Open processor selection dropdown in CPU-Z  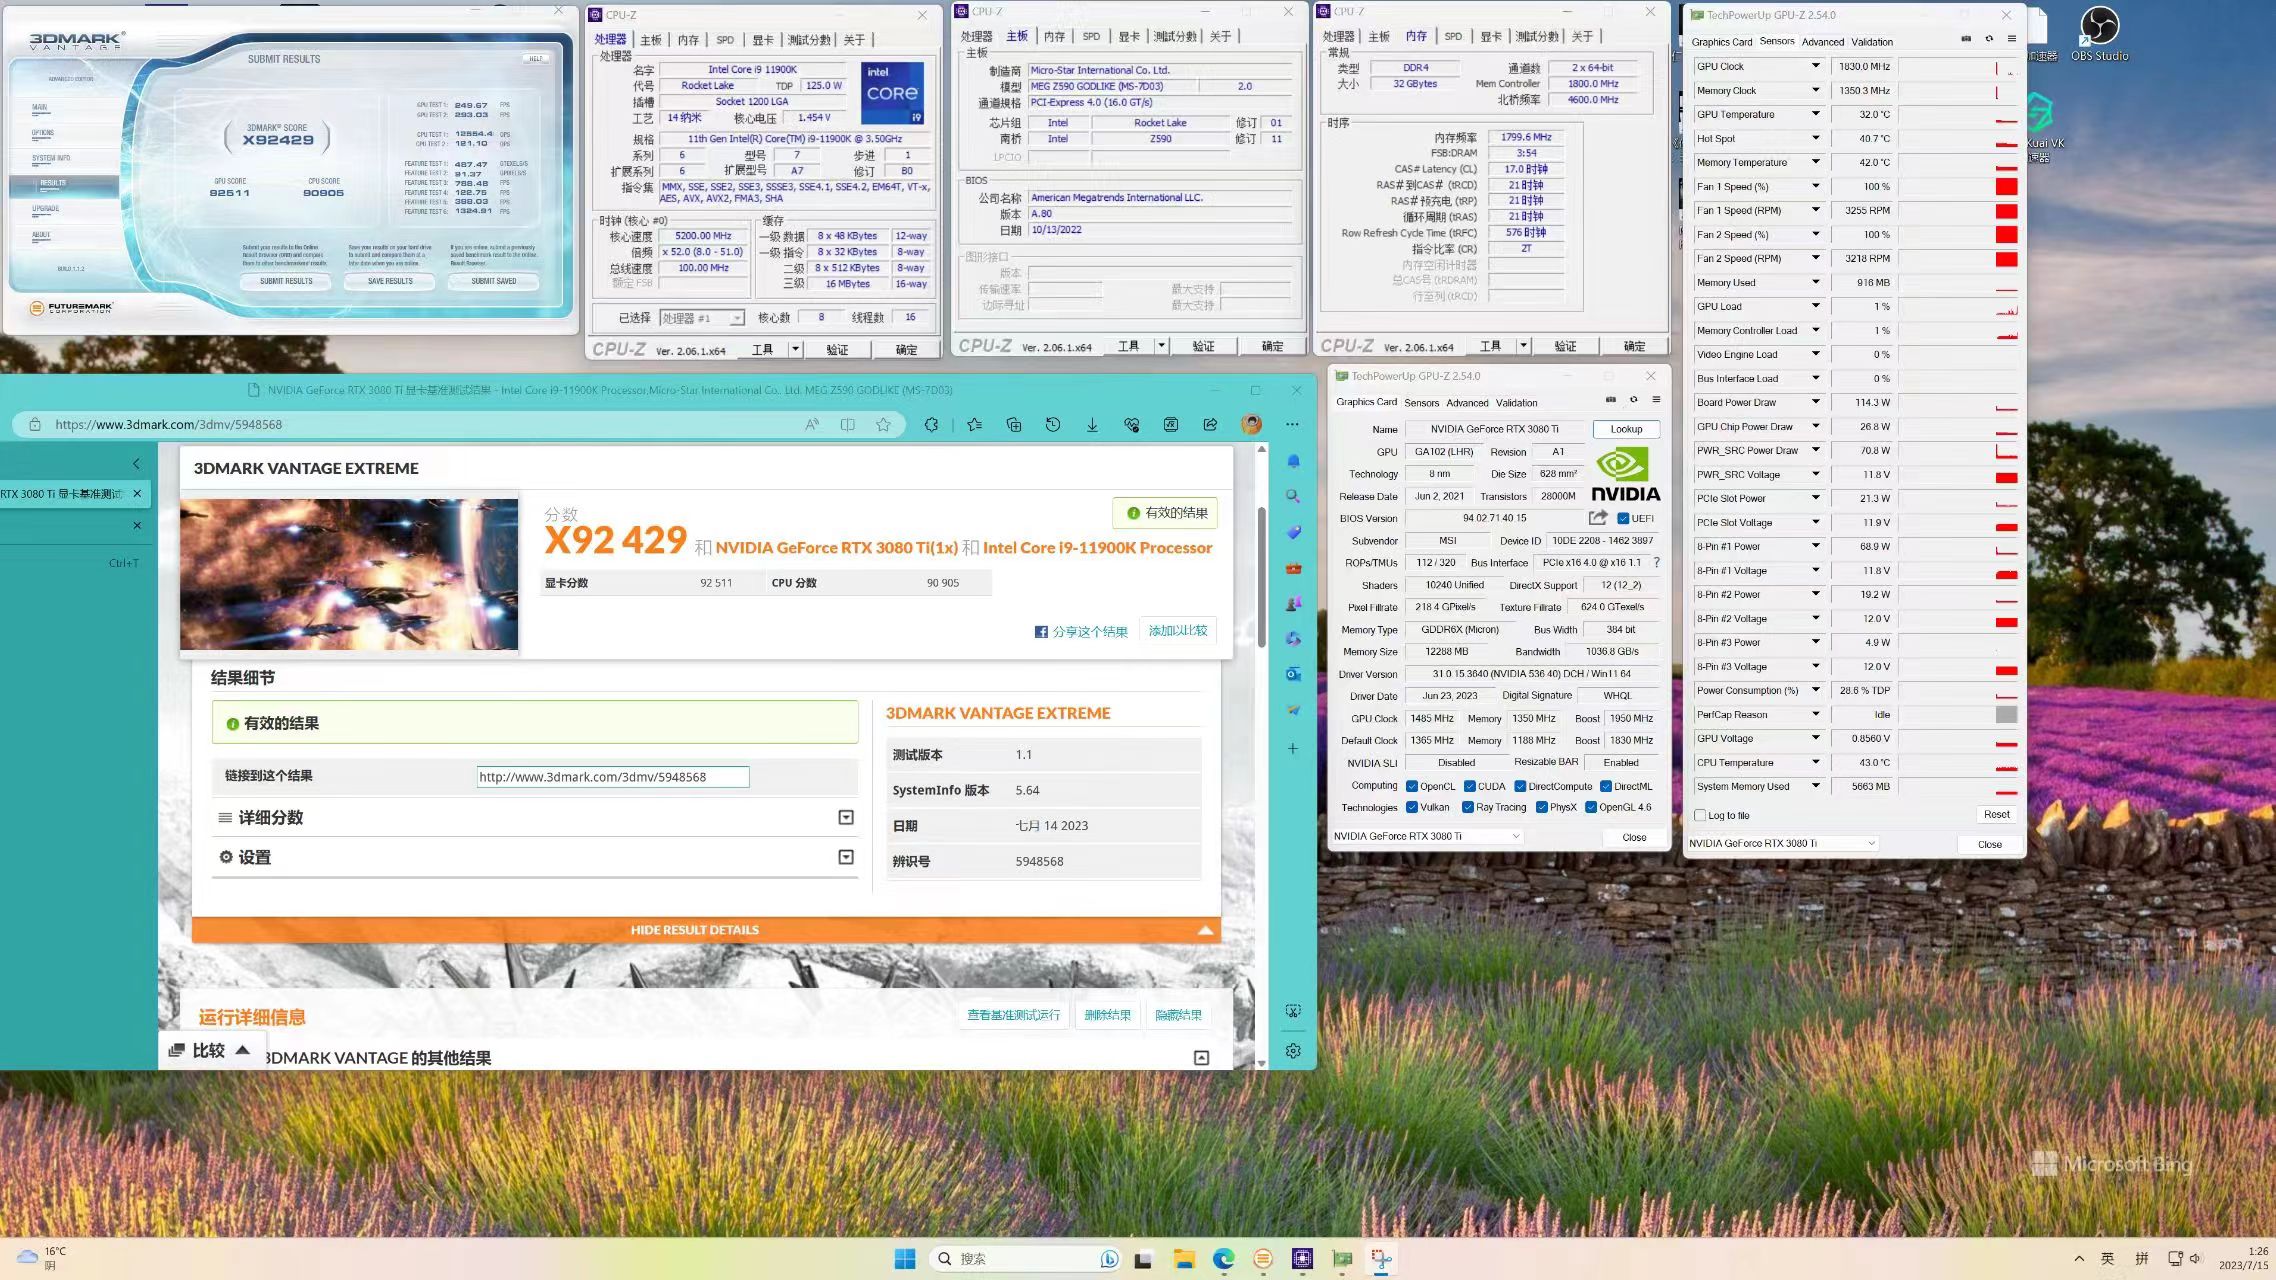click(x=702, y=318)
